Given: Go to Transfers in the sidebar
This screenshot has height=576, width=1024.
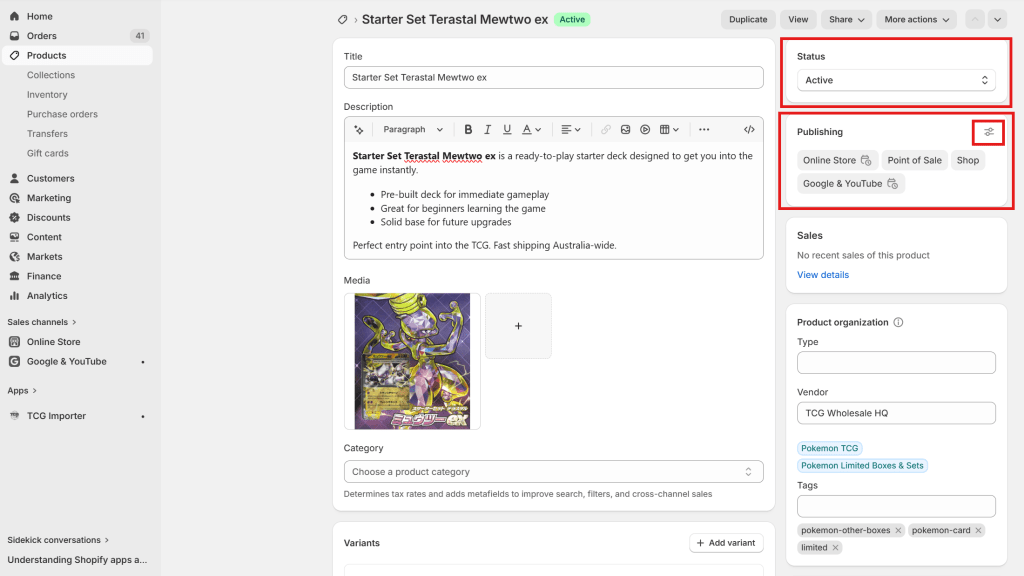Looking at the screenshot, I should 47,134.
